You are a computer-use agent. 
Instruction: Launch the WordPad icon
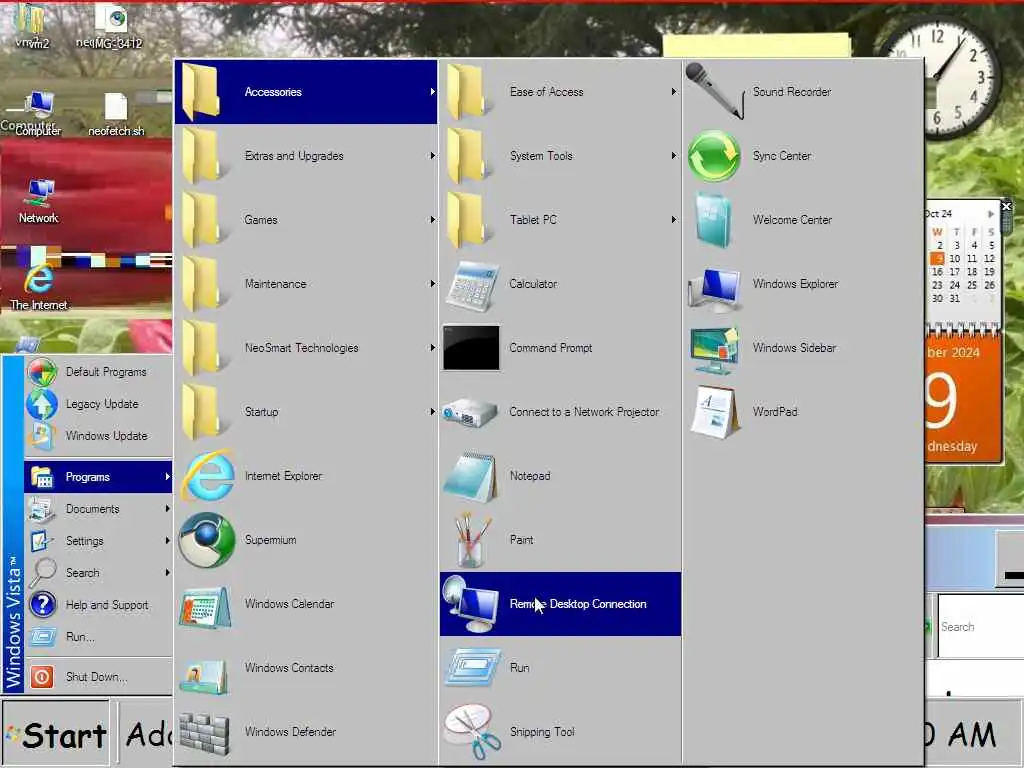coord(714,412)
